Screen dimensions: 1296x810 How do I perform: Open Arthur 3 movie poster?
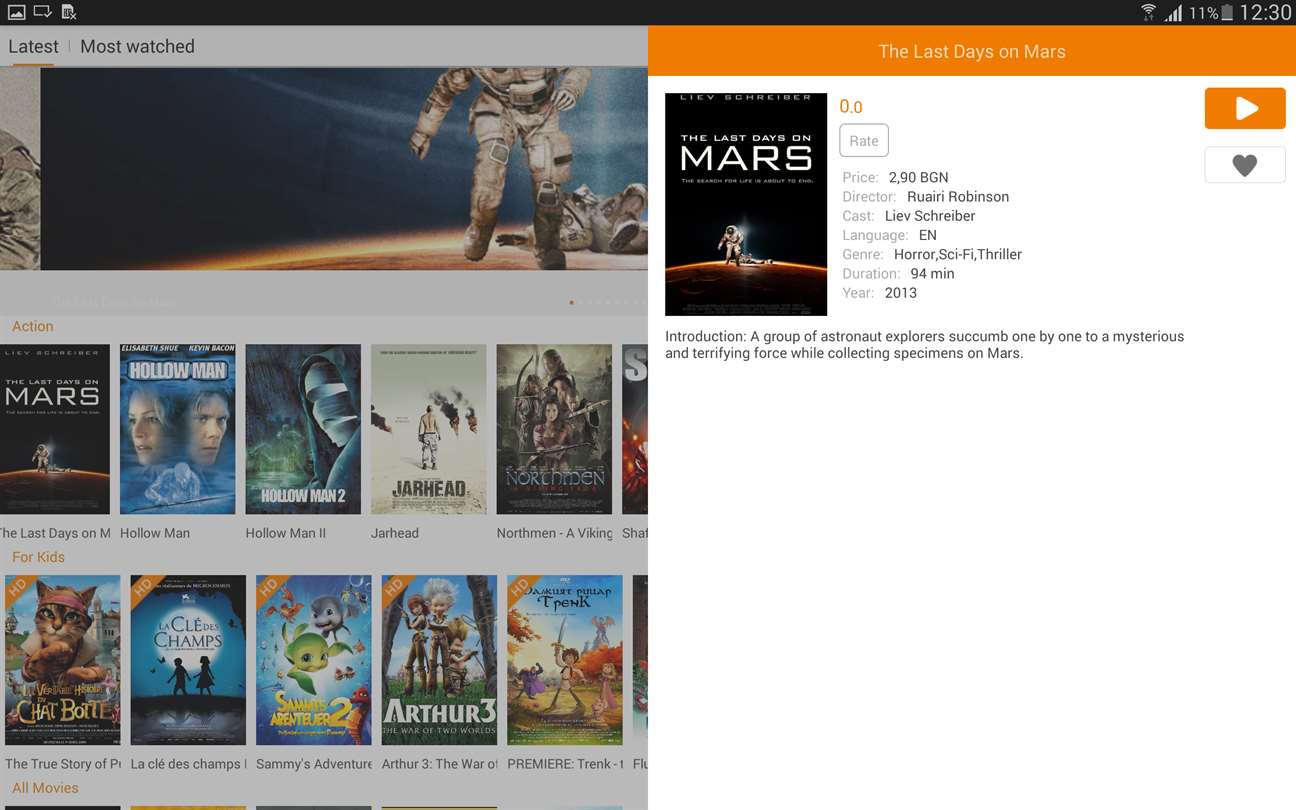pos(439,660)
